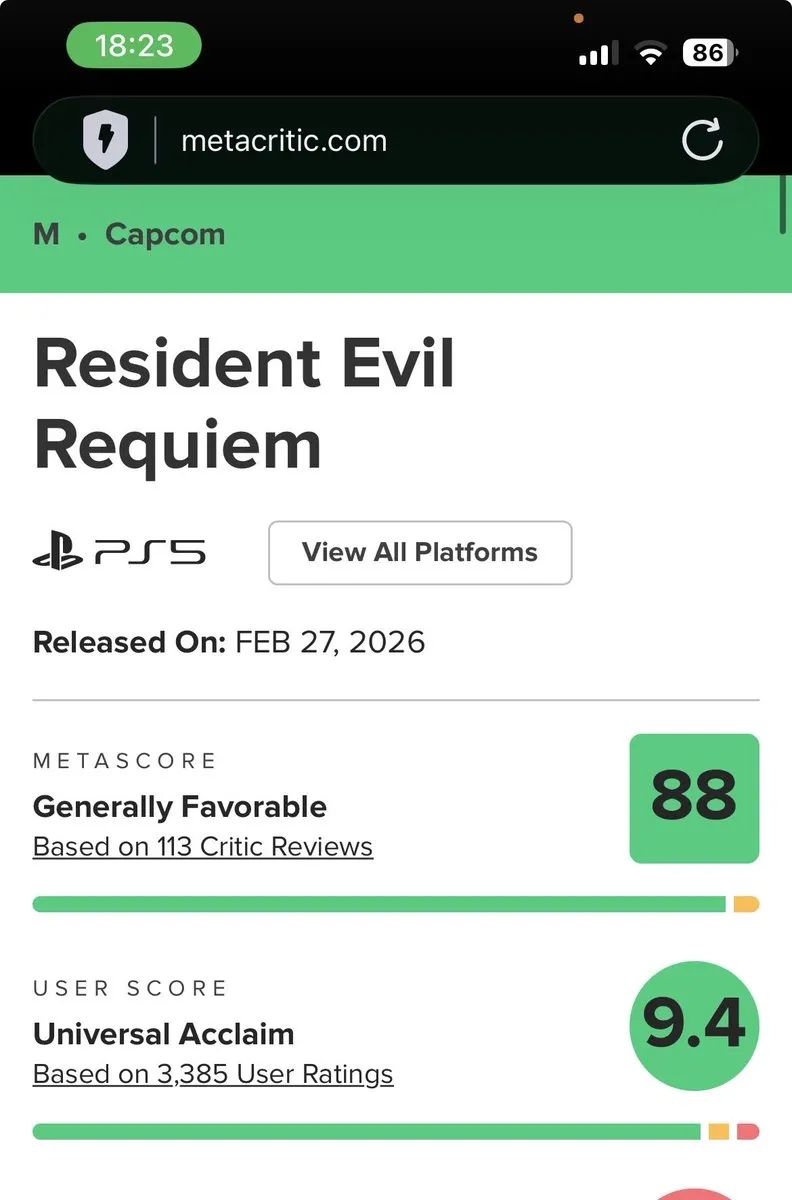Tap the green 18:23 time pill

tap(134, 45)
